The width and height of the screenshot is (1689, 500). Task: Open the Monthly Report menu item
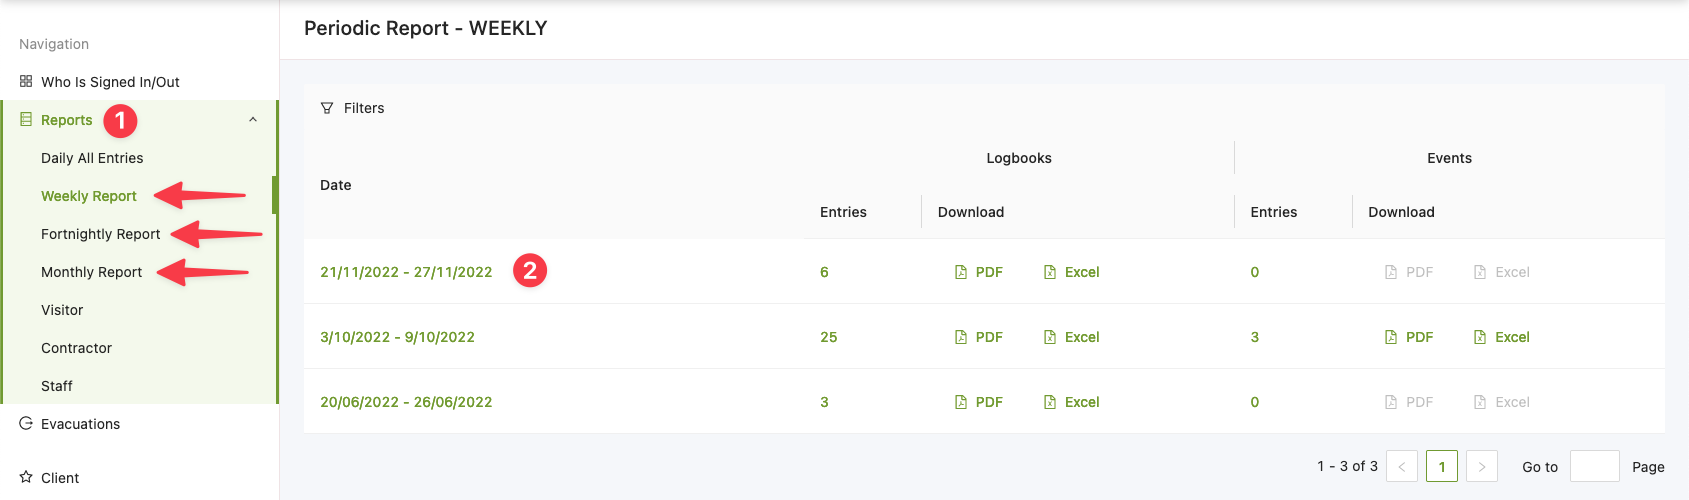coord(91,272)
